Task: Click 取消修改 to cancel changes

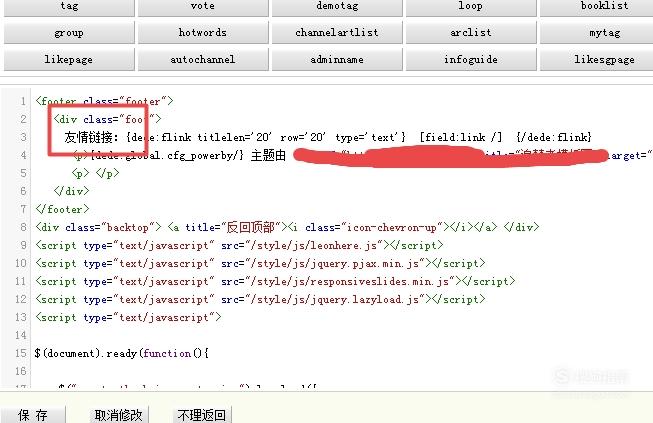Action: tap(119, 415)
